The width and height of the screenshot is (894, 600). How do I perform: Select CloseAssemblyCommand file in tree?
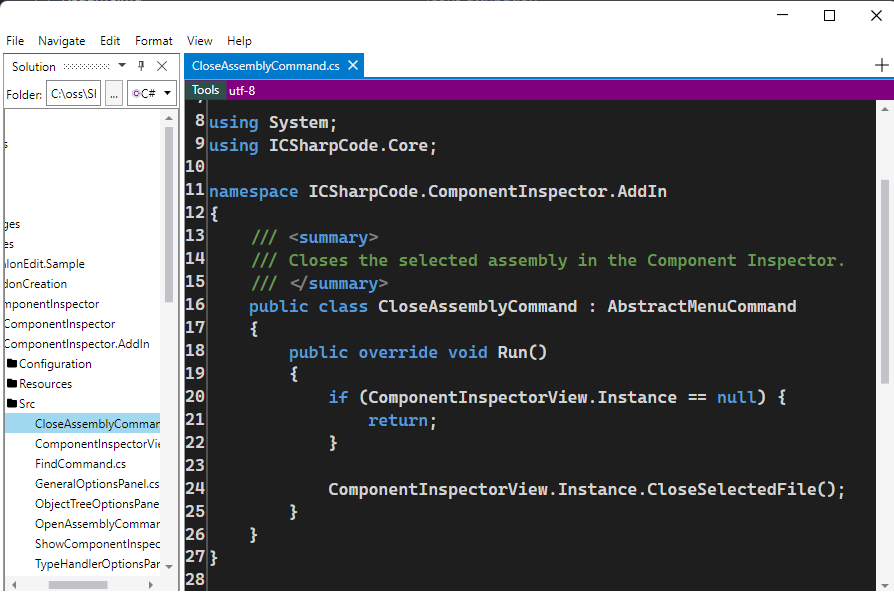(x=97, y=424)
